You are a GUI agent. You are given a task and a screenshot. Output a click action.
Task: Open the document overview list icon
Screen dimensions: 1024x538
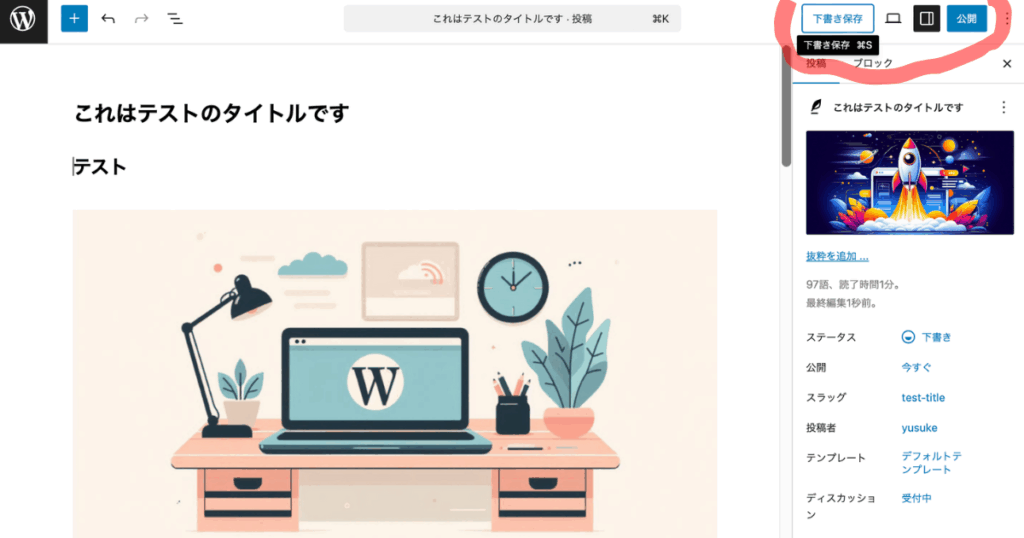coord(175,18)
